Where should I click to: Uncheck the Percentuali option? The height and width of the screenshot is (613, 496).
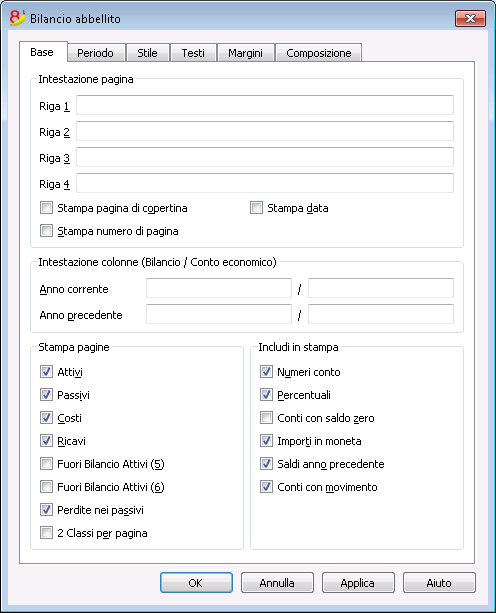click(x=267, y=394)
